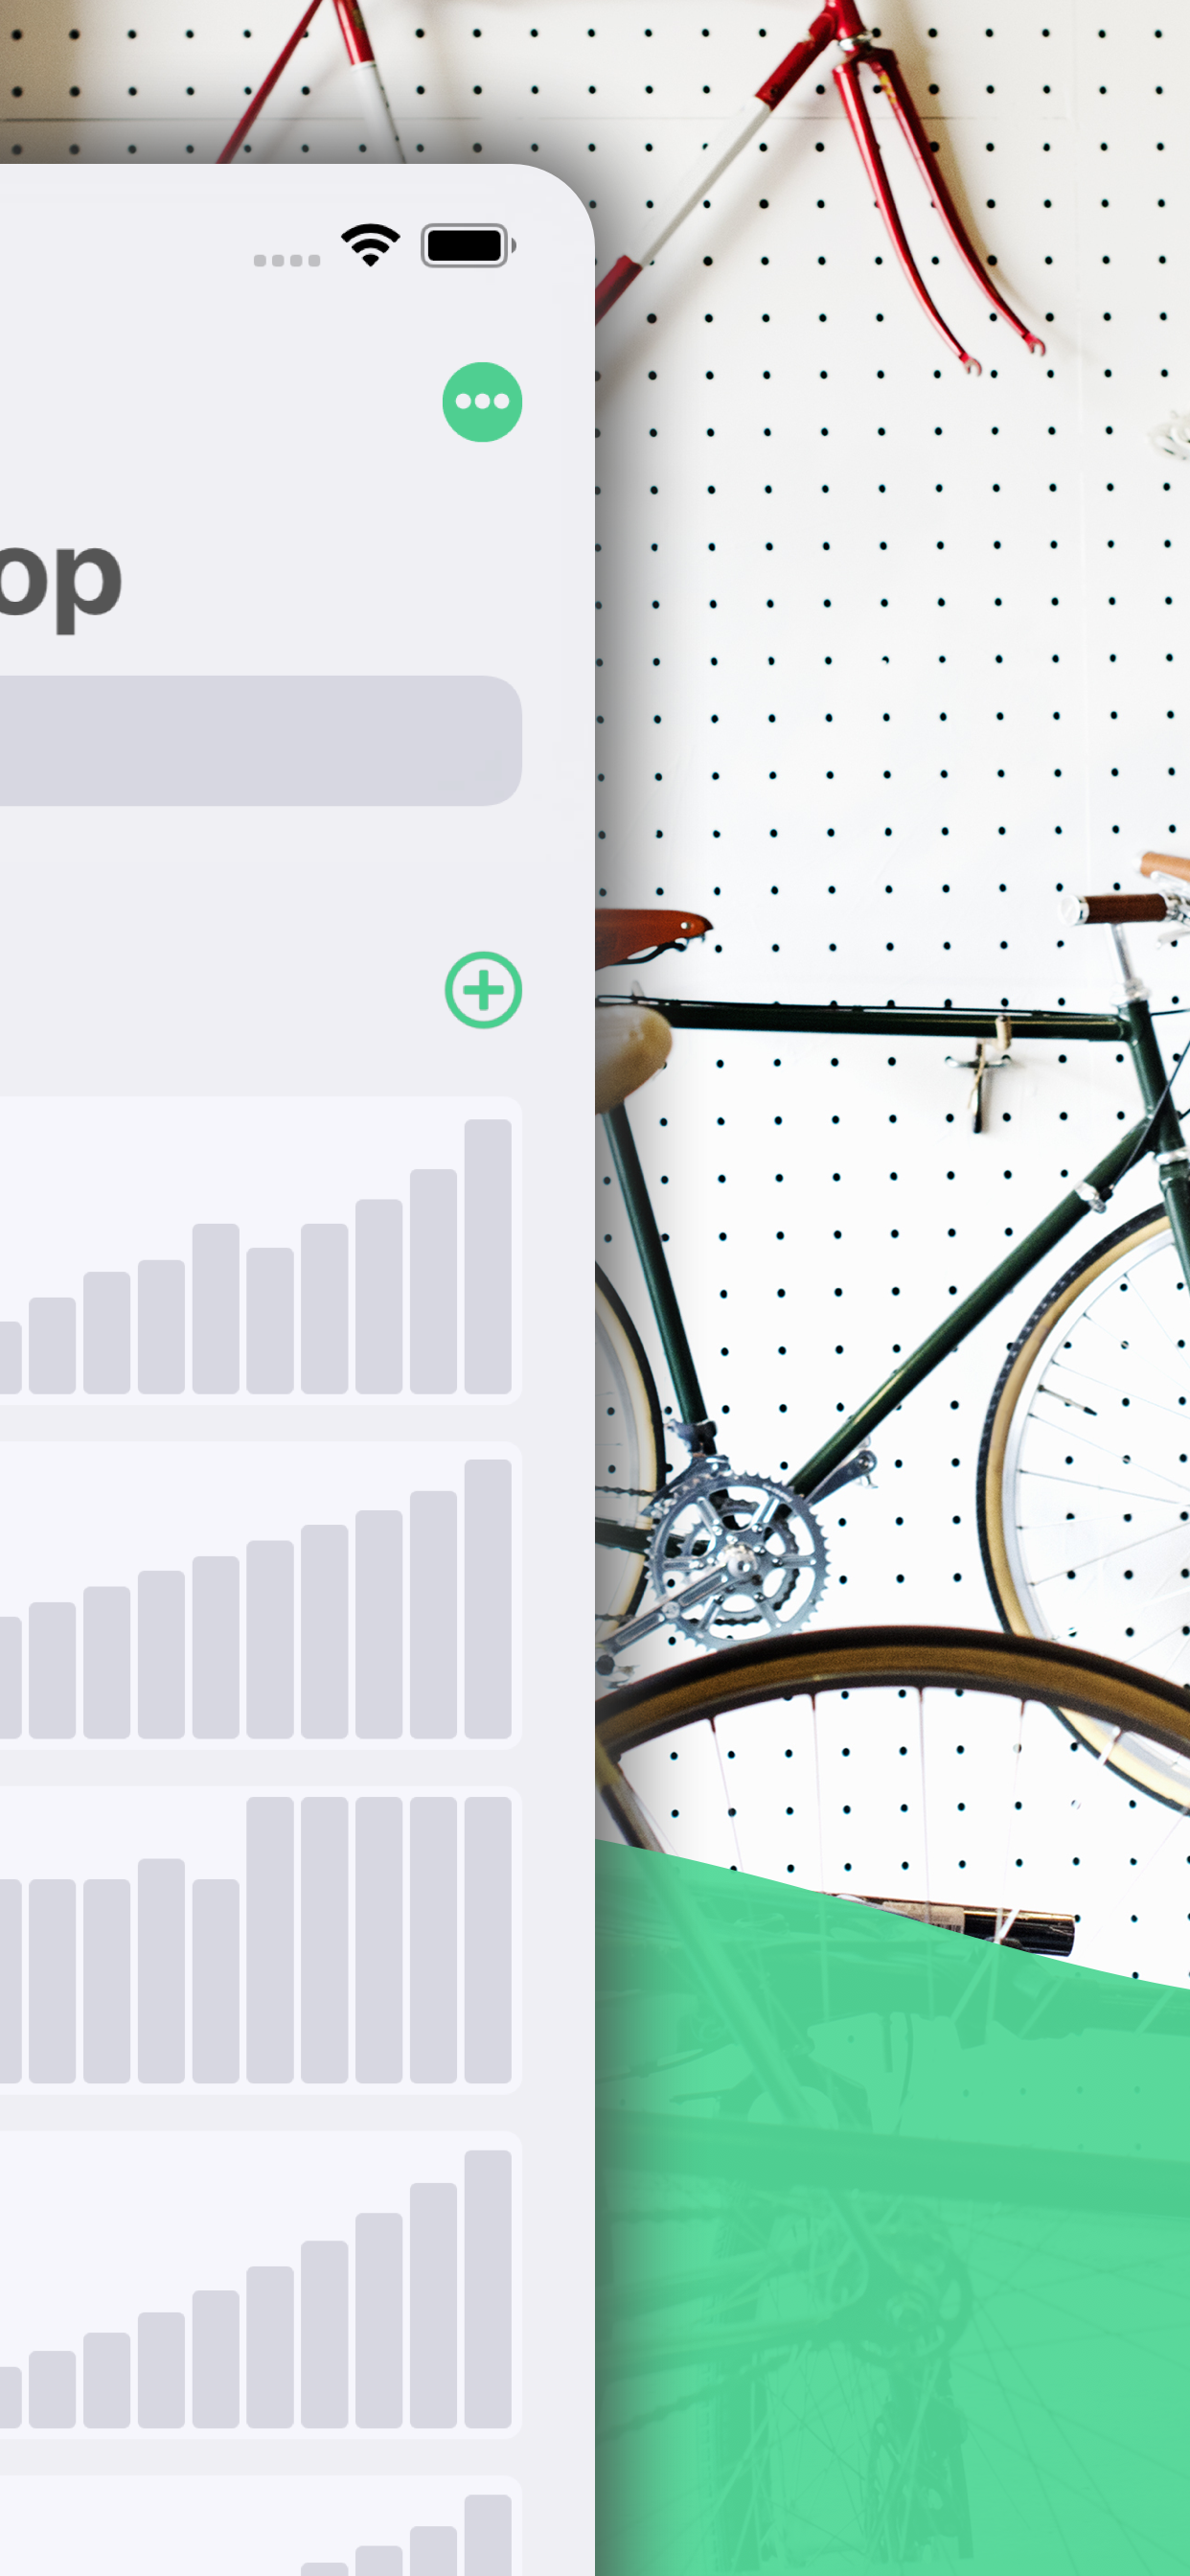The width and height of the screenshot is (1190, 2576).
Task: Open the chart card with five full-height bars
Action: (260, 1940)
